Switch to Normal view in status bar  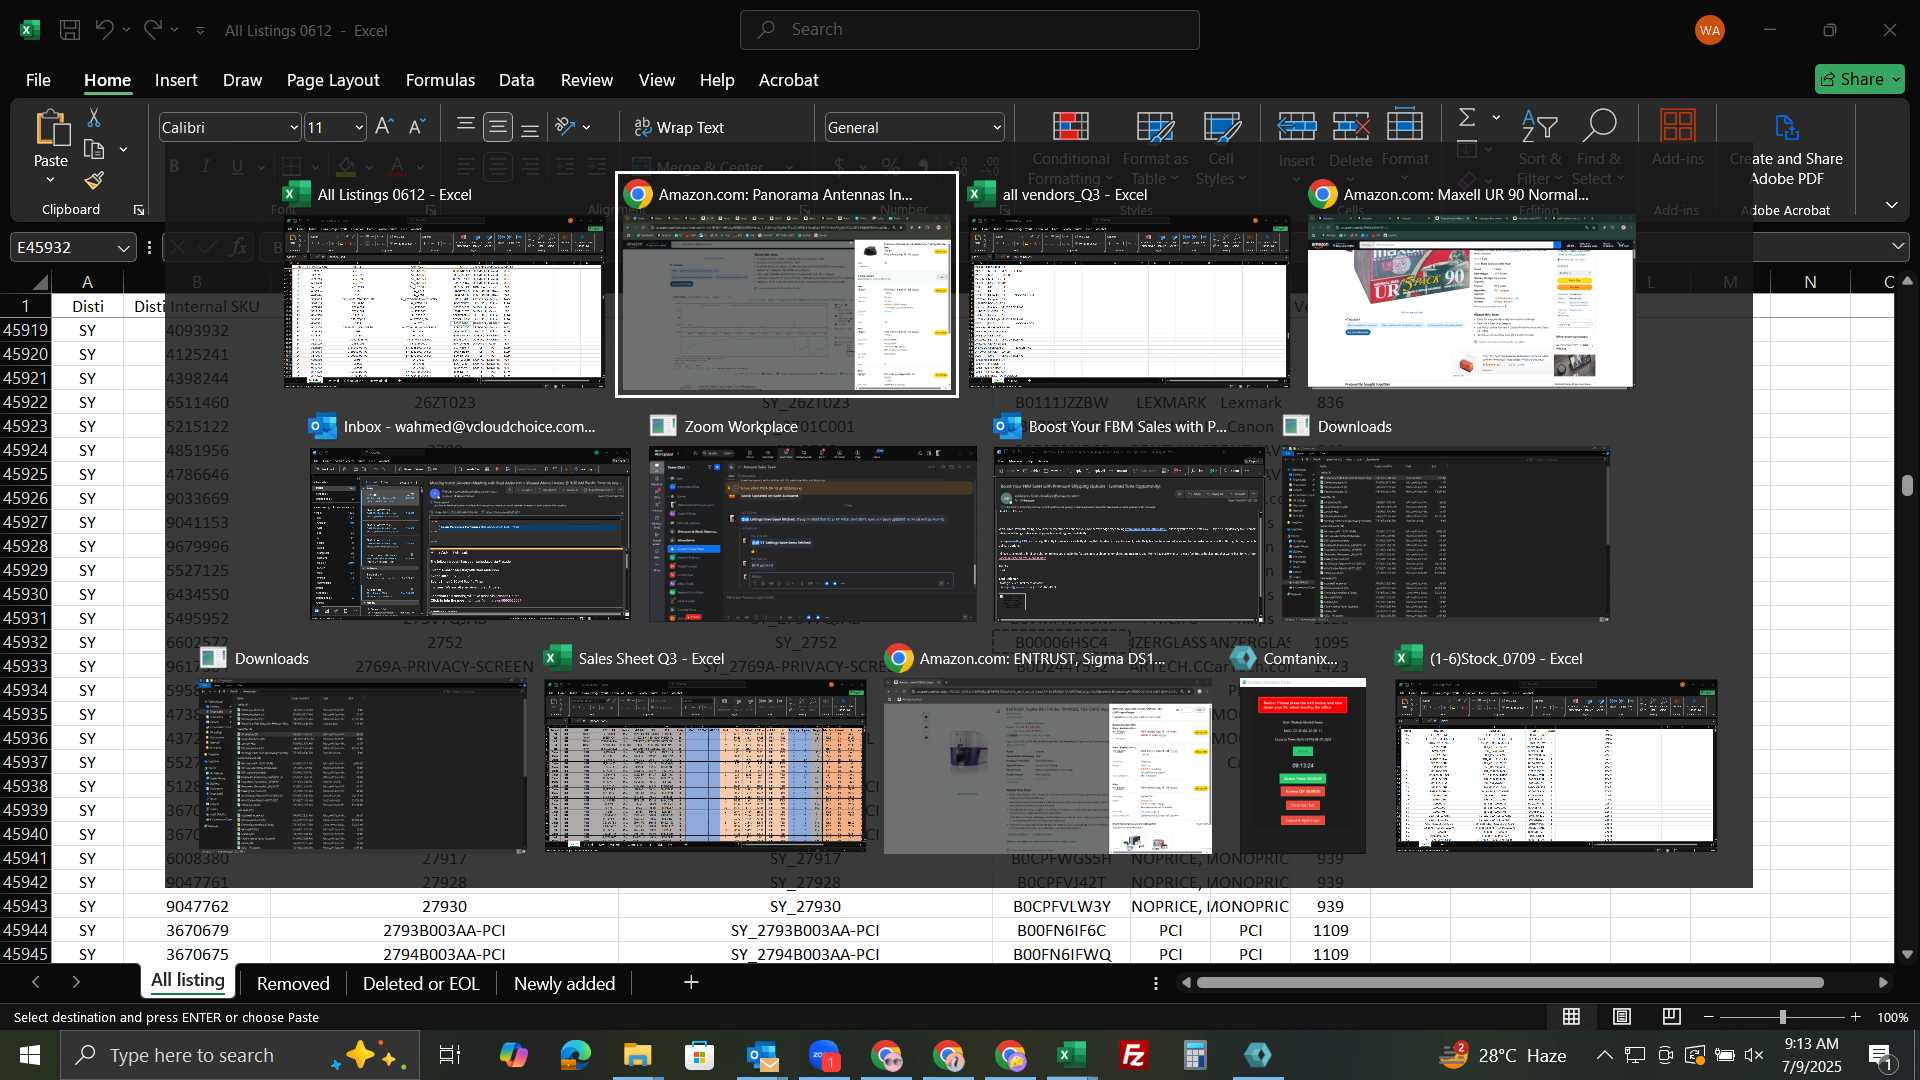[x=1572, y=1017]
